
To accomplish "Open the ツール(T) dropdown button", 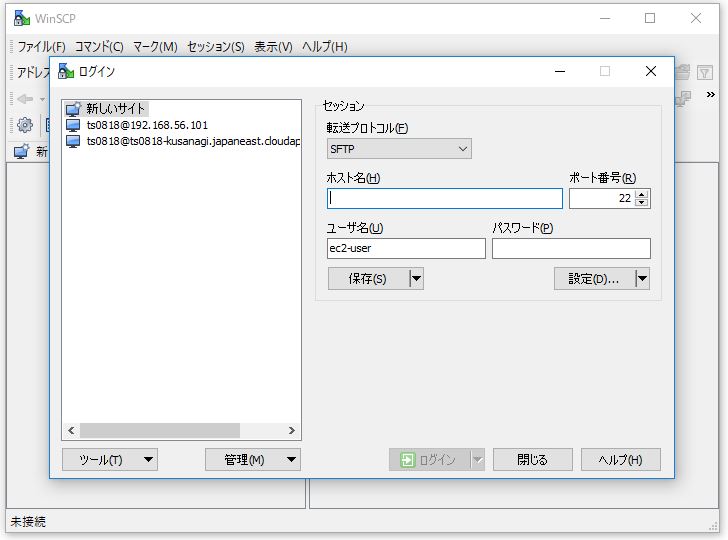I will click(110, 460).
